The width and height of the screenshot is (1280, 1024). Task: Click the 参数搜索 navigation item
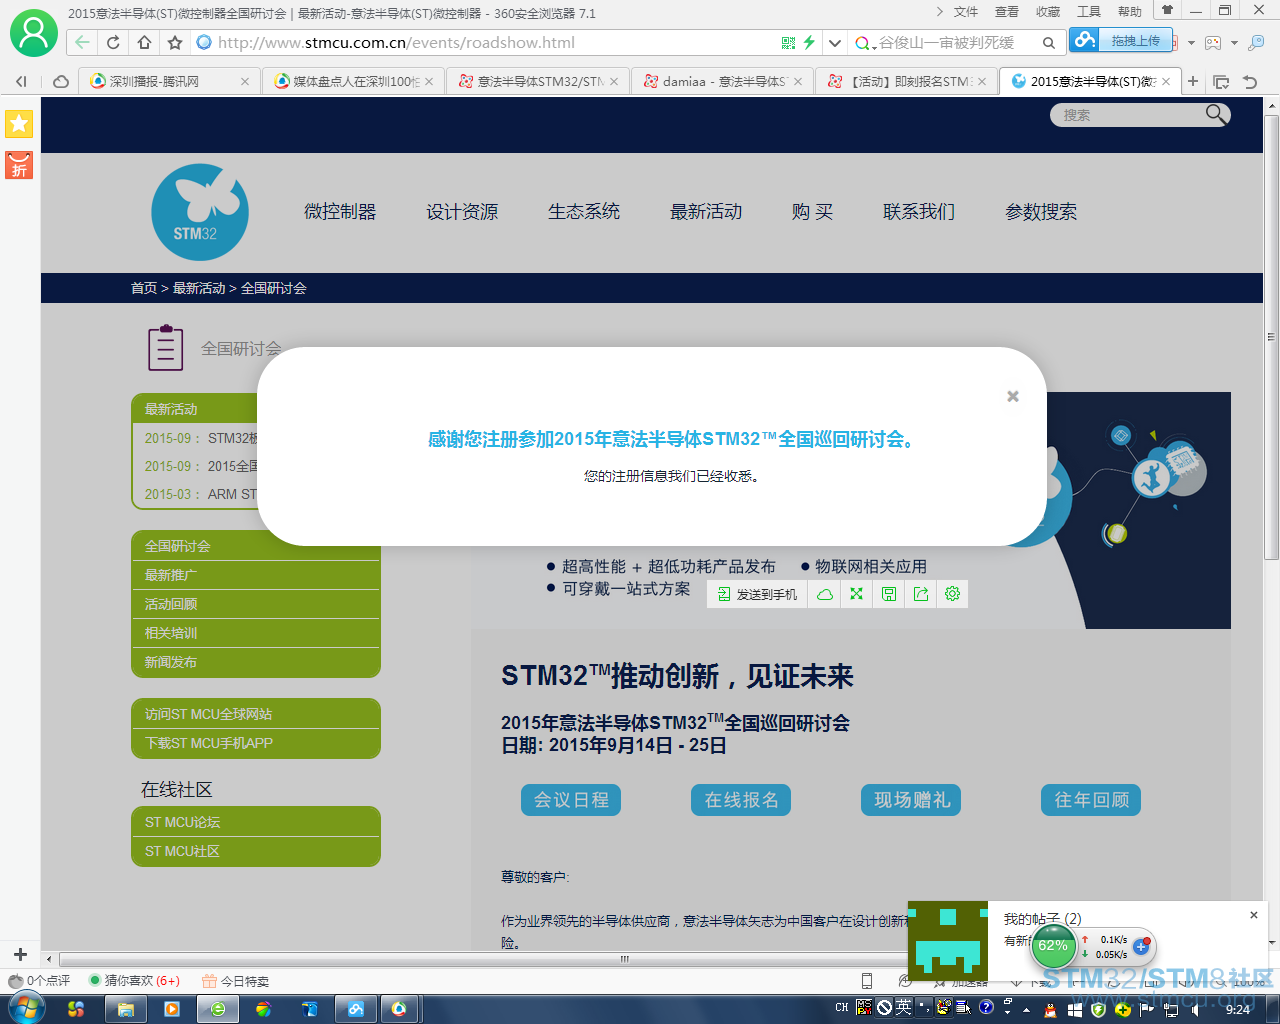point(1041,212)
